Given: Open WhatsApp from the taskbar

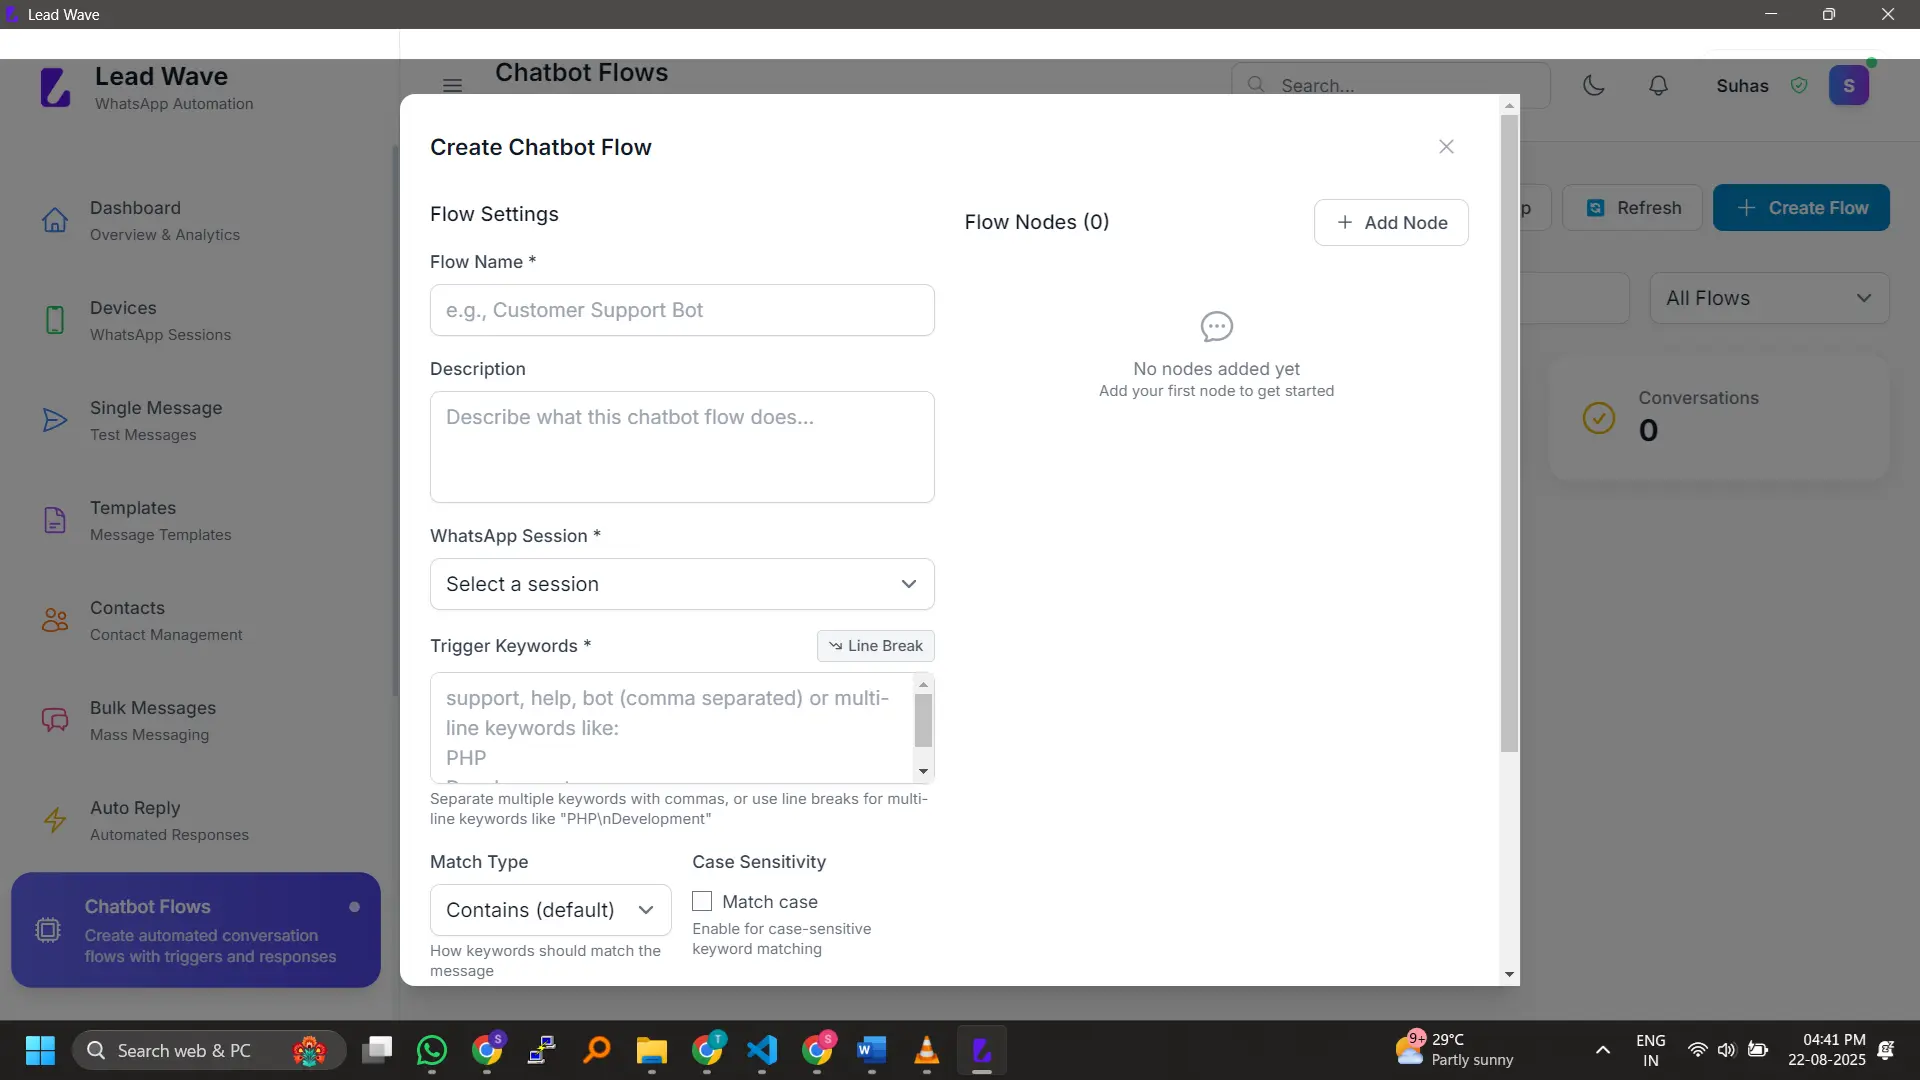Looking at the screenshot, I should [432, 1050].
